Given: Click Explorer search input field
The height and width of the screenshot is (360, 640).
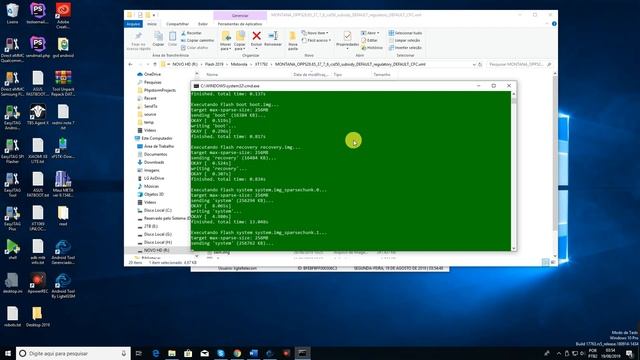Looking at the screenshot, I should pos(520,64).
